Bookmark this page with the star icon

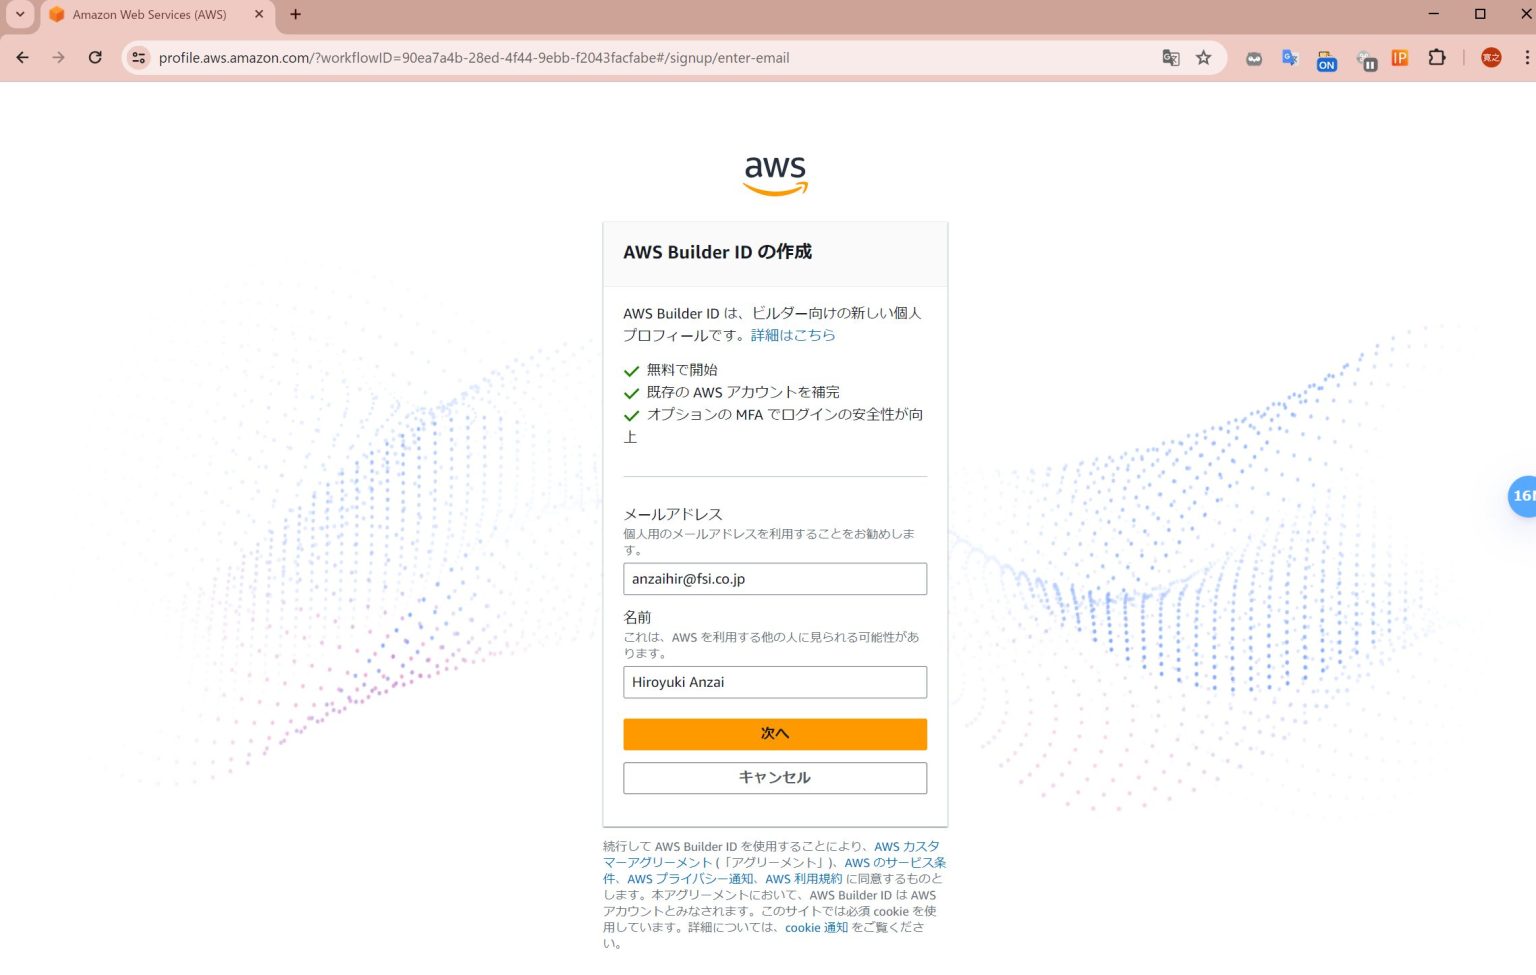[x=1203, y=58]
